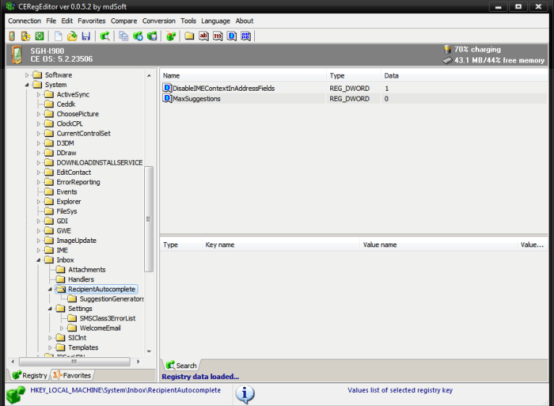Screen dimensions: 554x406
Task: Click the blue info icon in status bar
Action: 244,394
